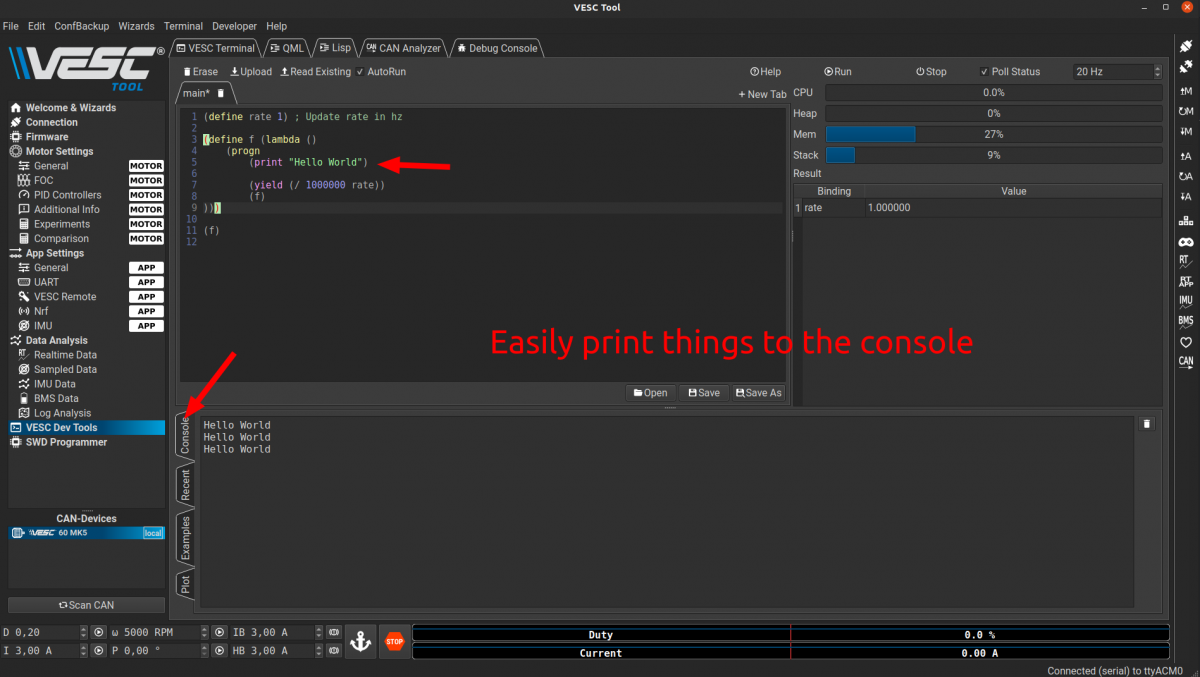Select Realtime Data in sidebar

click(x=65, y=355)
